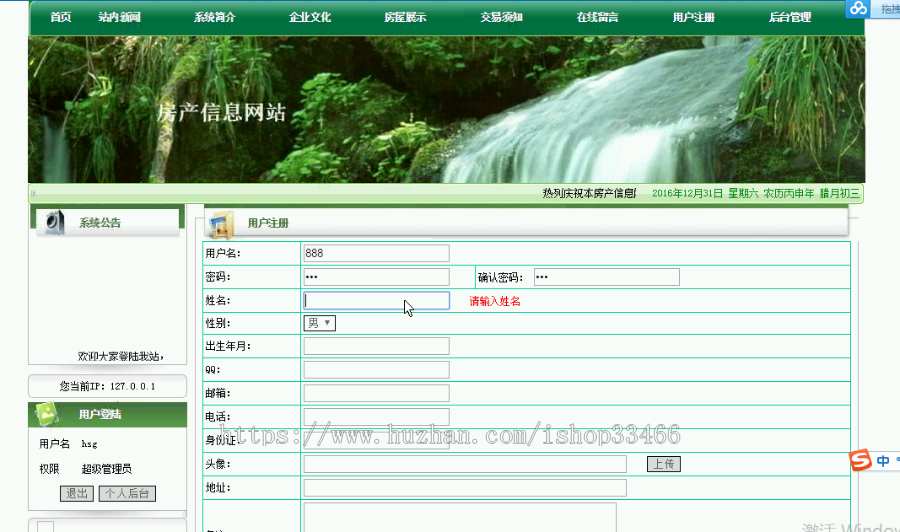Click the 请输入姓名 error text
The width and height of the screenshot is (900, 532).
495,301
